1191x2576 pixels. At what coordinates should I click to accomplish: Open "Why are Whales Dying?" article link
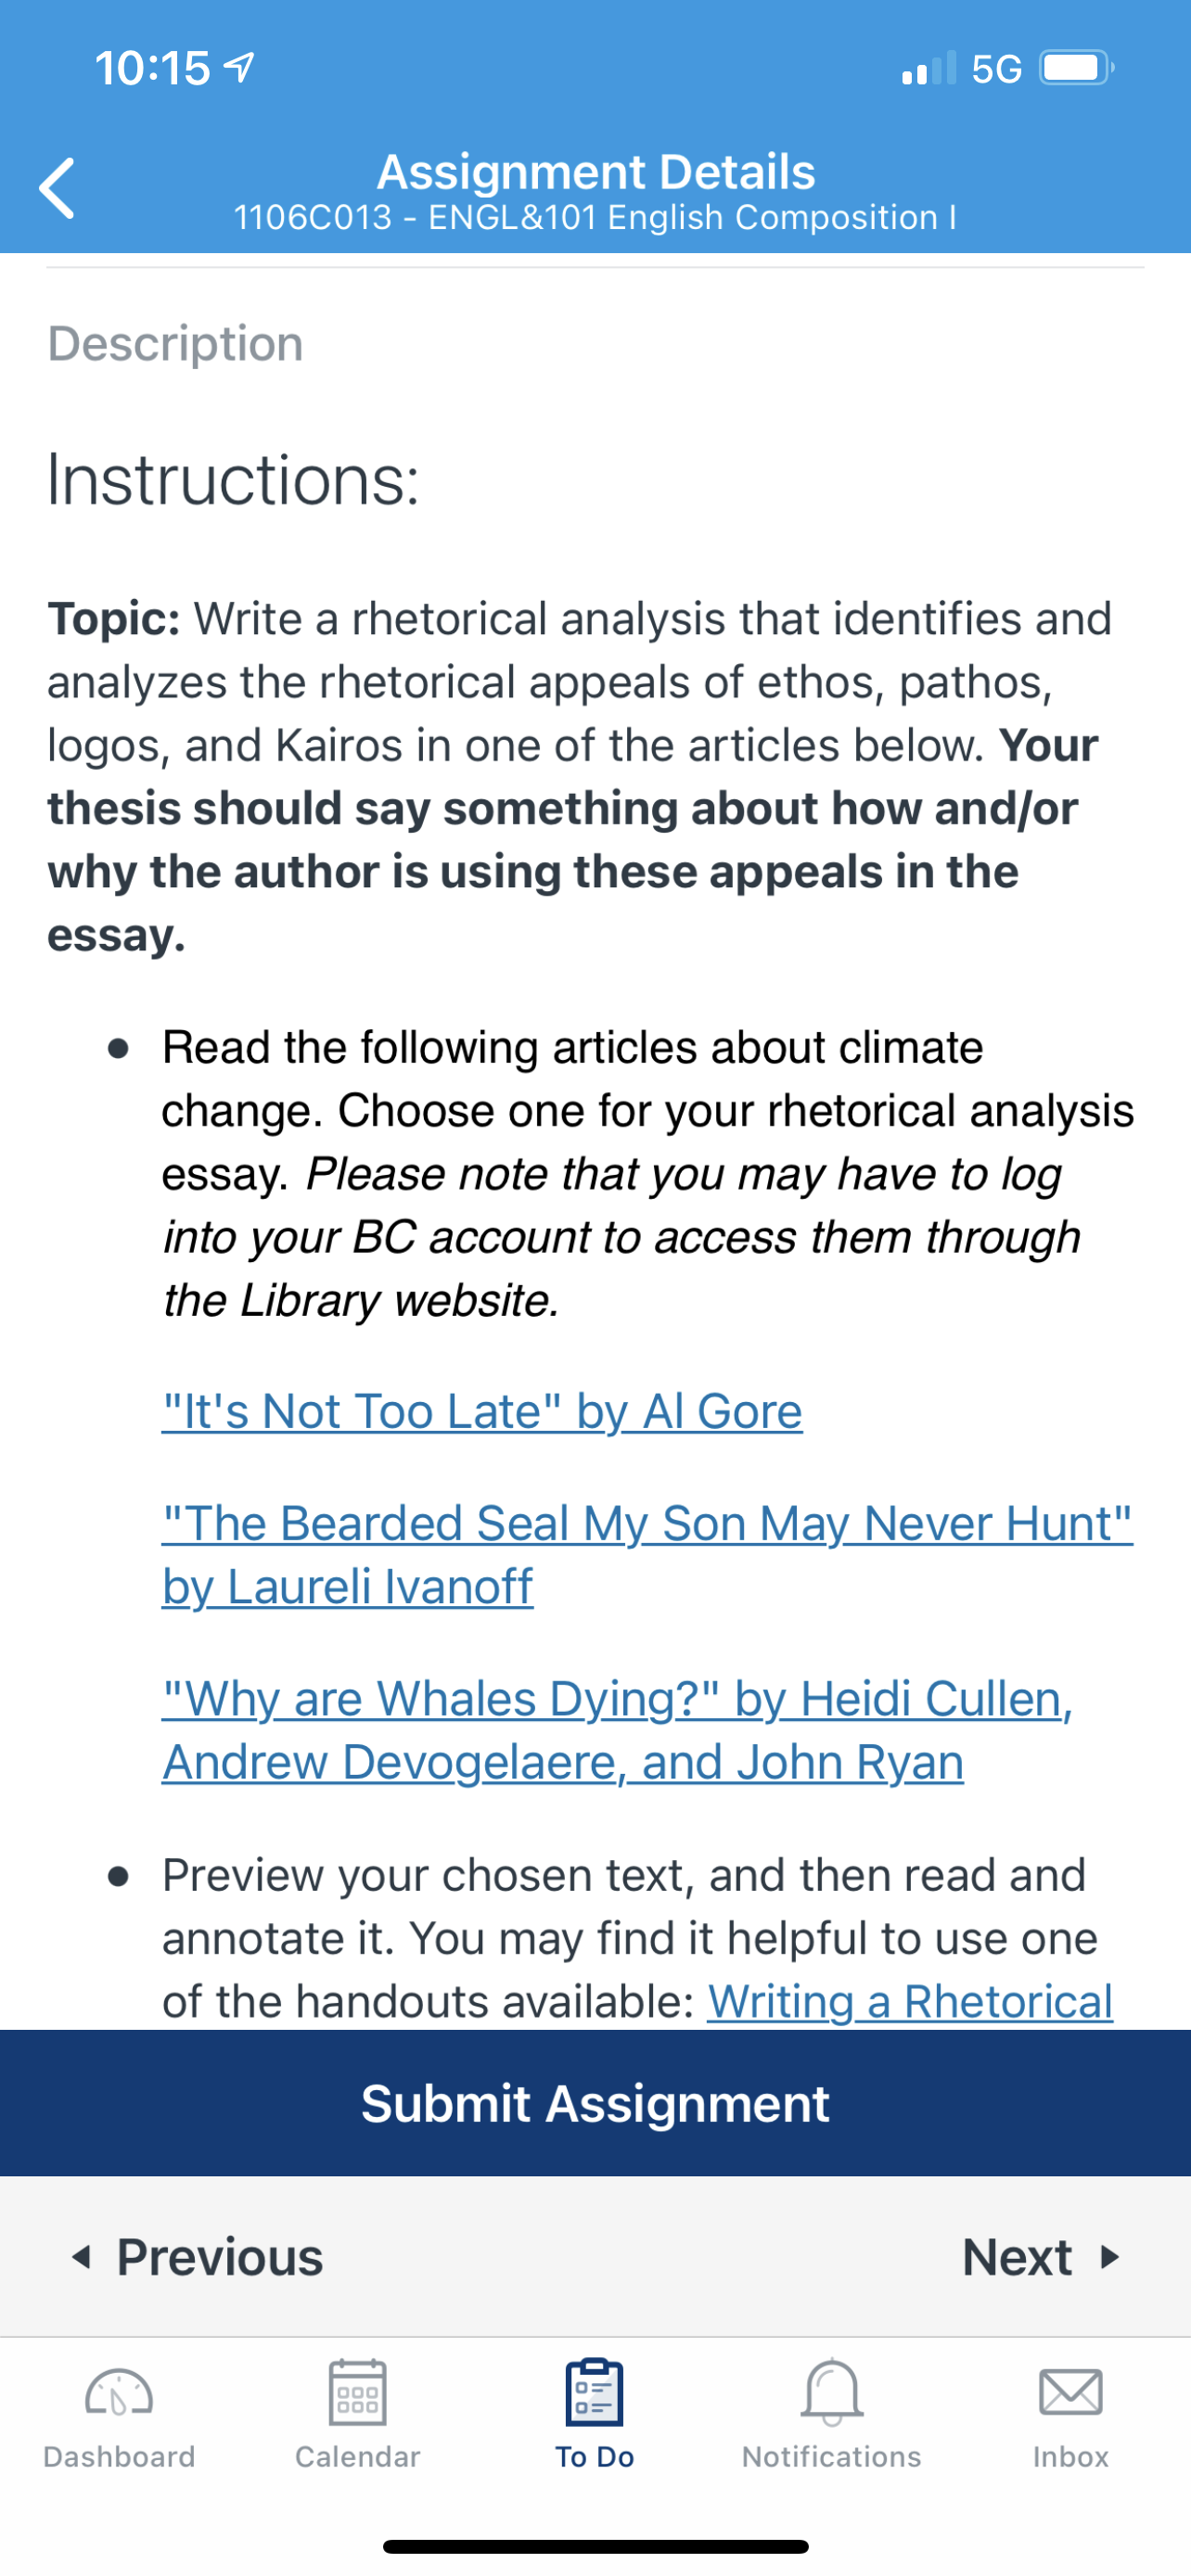(x=617, y=1730)
